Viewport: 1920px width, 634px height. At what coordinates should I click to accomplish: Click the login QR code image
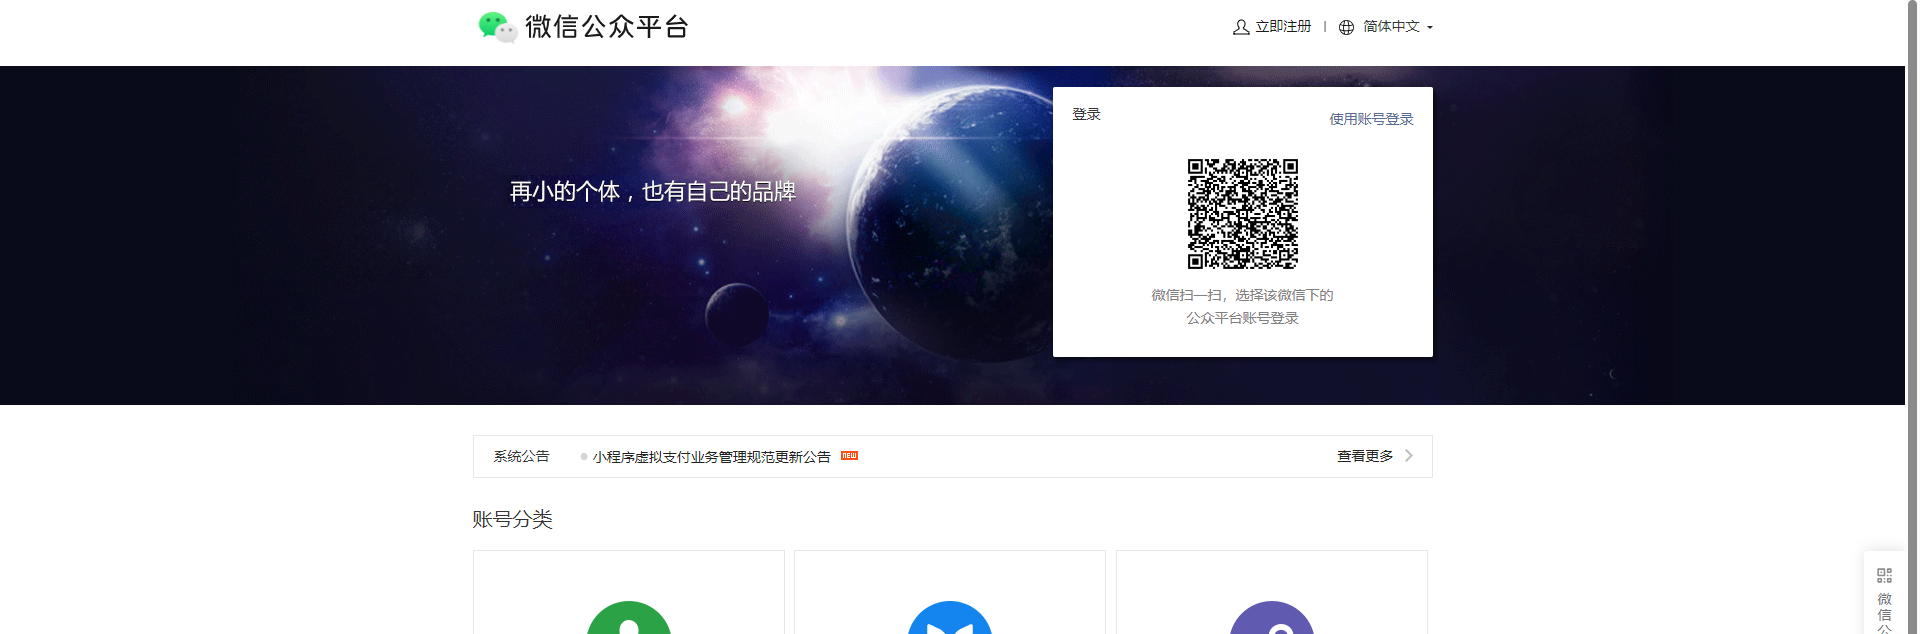click(1242, 213)
